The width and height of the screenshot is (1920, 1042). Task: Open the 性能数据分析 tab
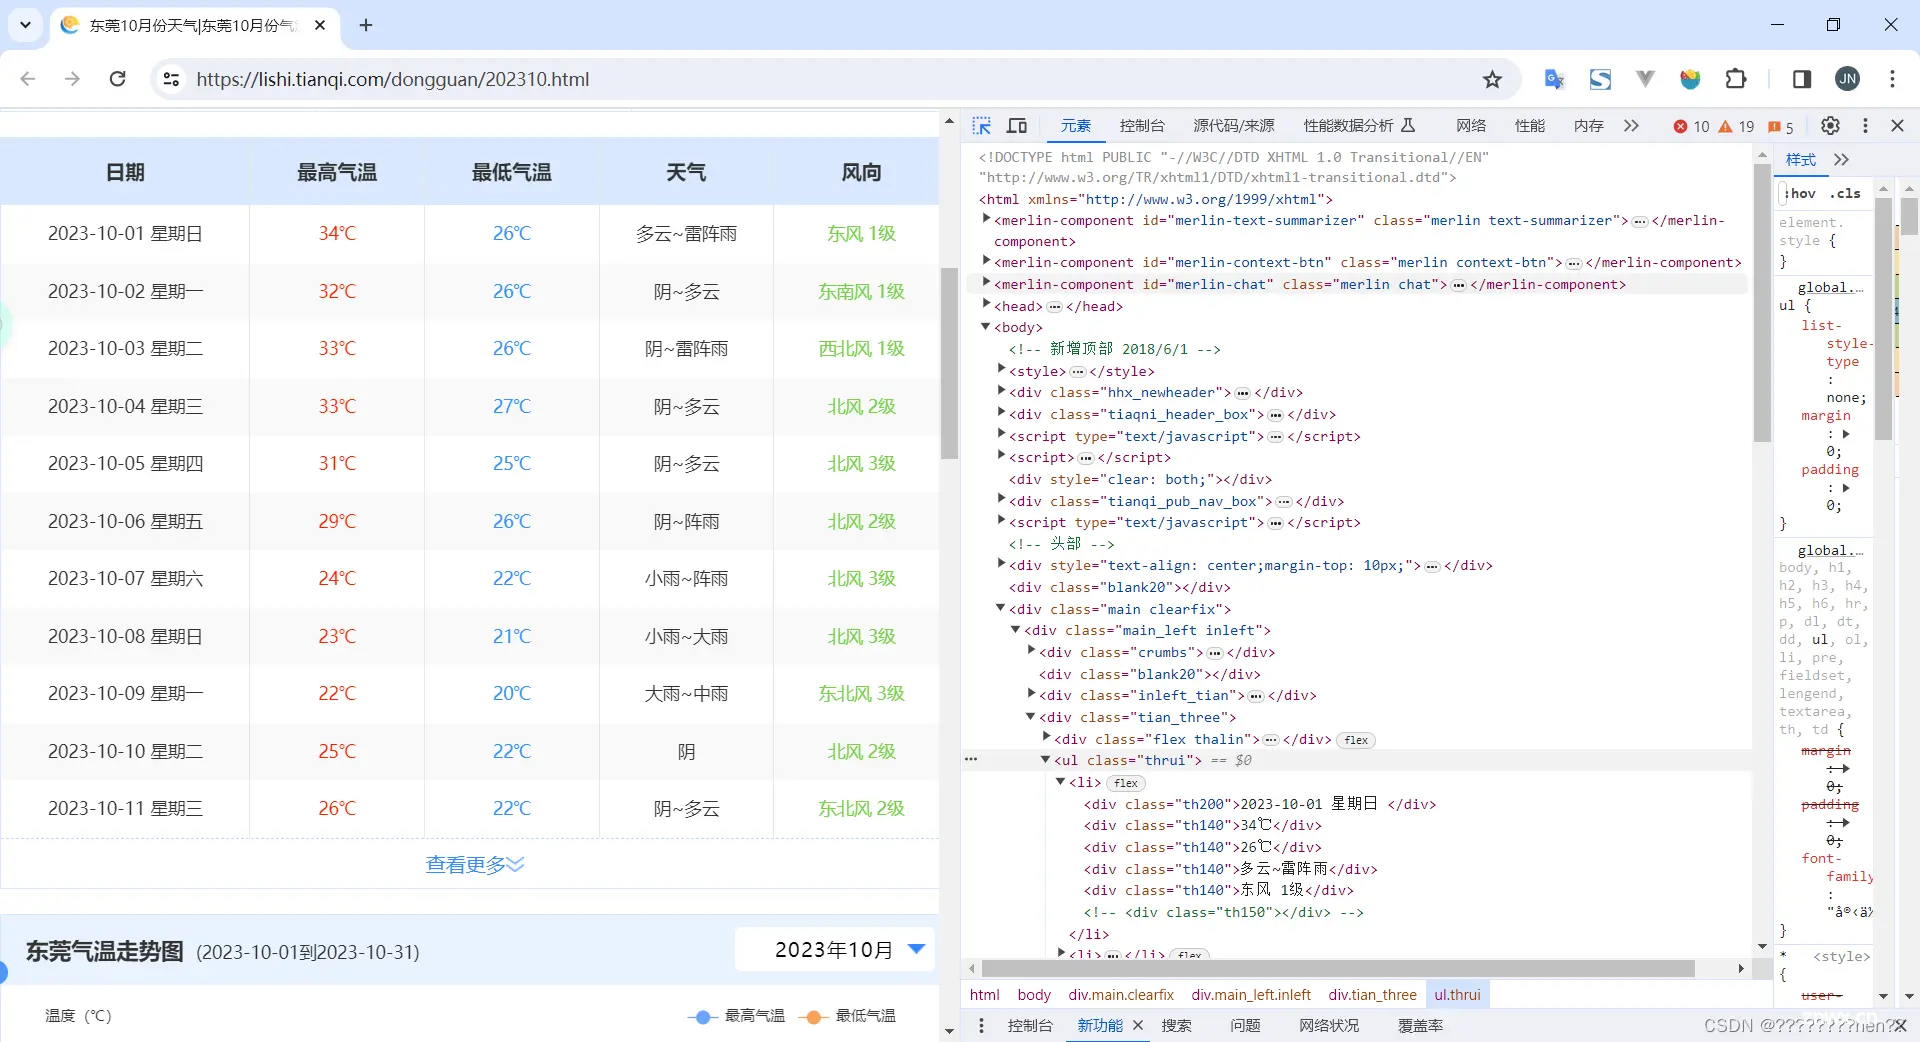(1359, 126)
